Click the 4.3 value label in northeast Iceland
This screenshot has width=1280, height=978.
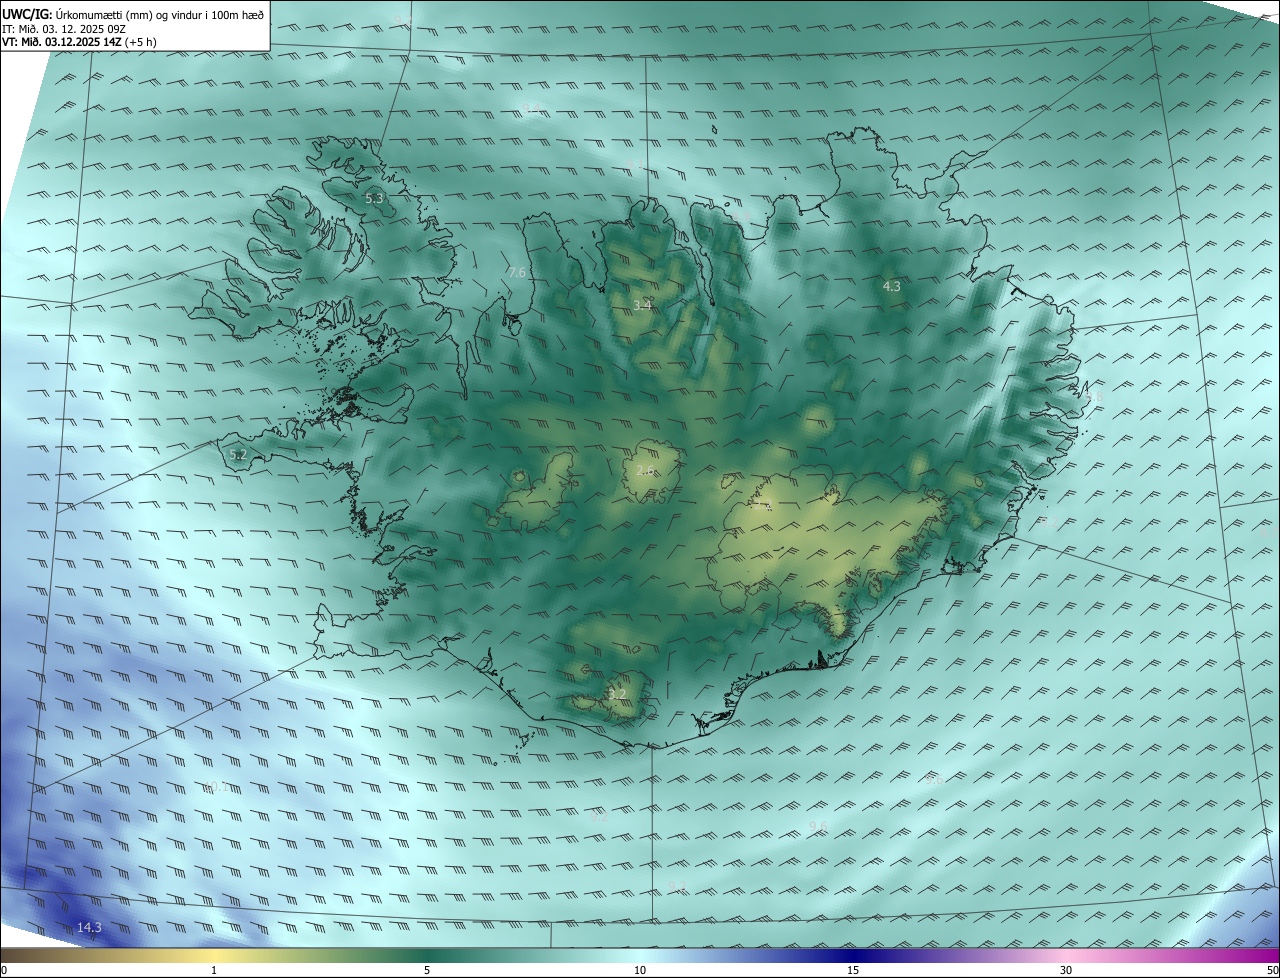point(891,286)
